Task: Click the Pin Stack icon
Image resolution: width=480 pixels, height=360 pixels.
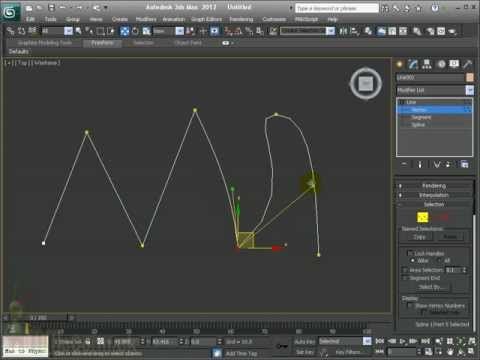Action: coord(404,164)
